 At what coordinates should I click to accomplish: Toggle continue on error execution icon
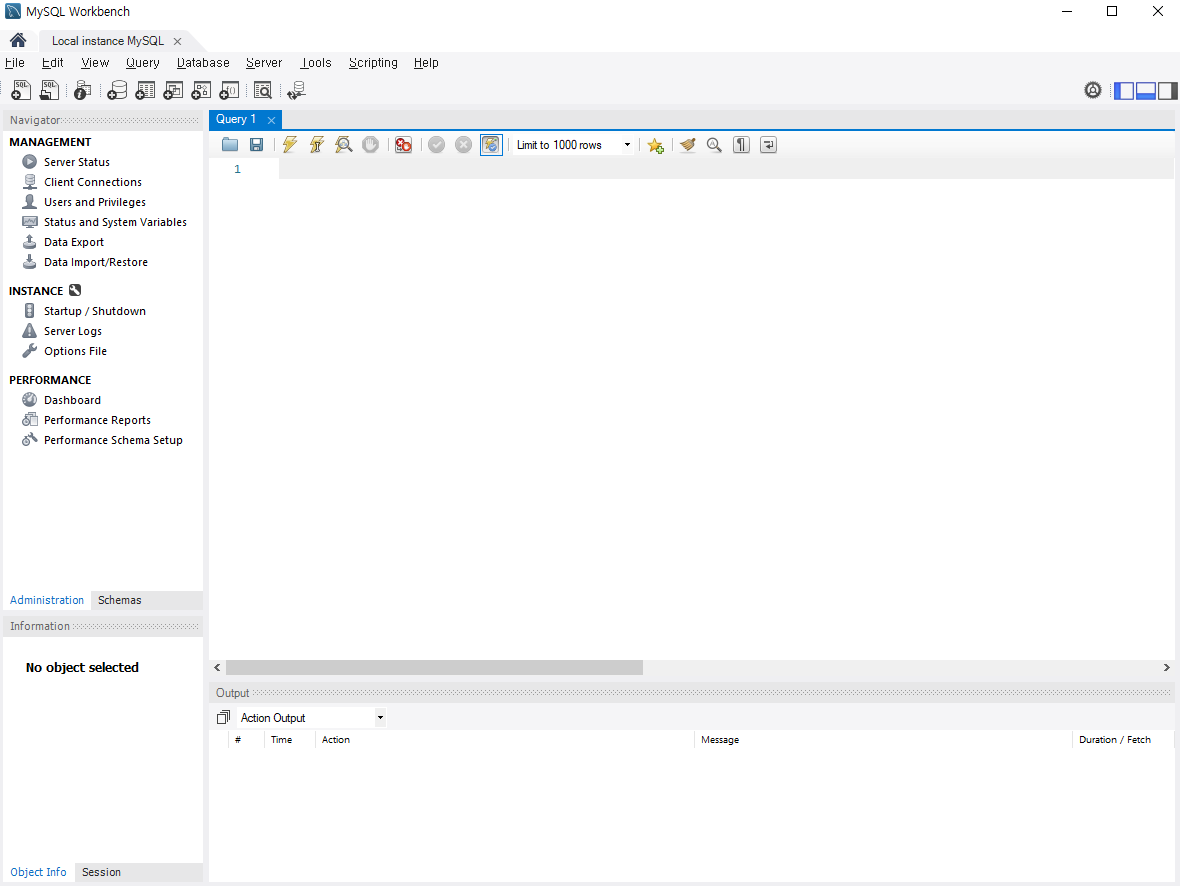[403, 145]
